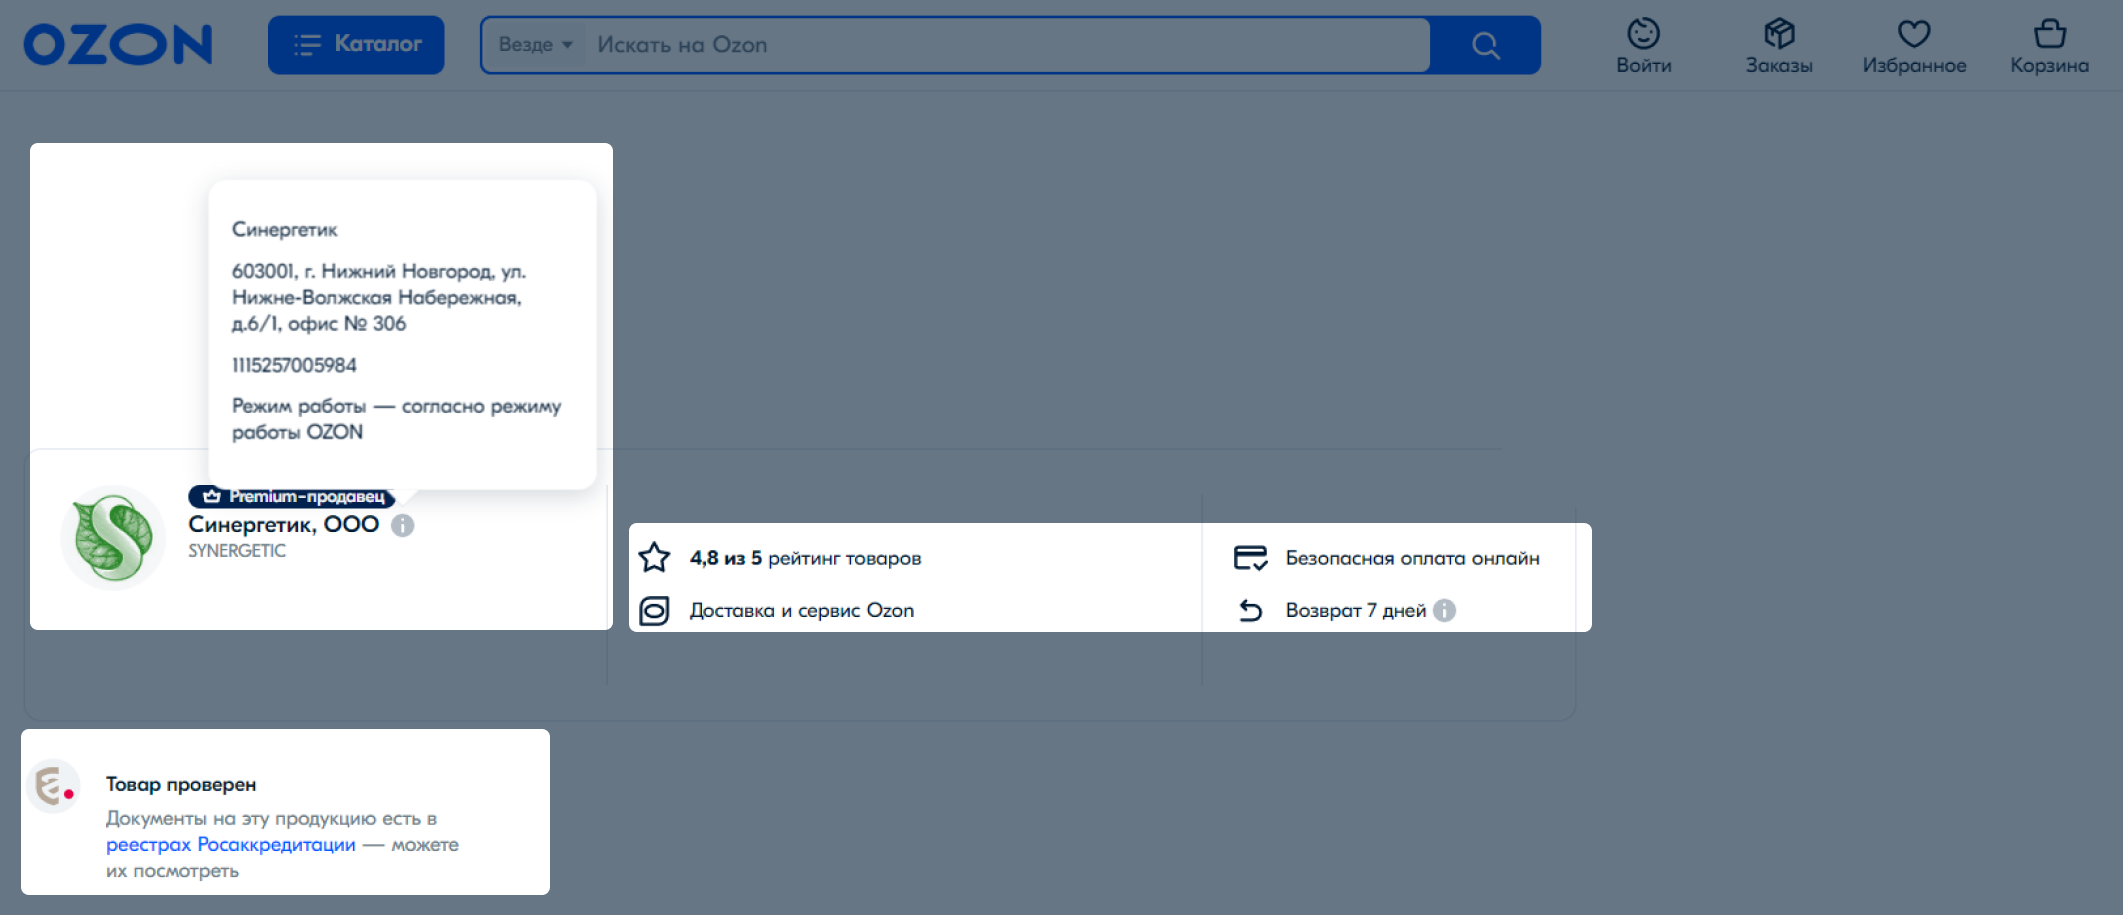Click info icon next to Синергетик, ООО

[403, 525]
